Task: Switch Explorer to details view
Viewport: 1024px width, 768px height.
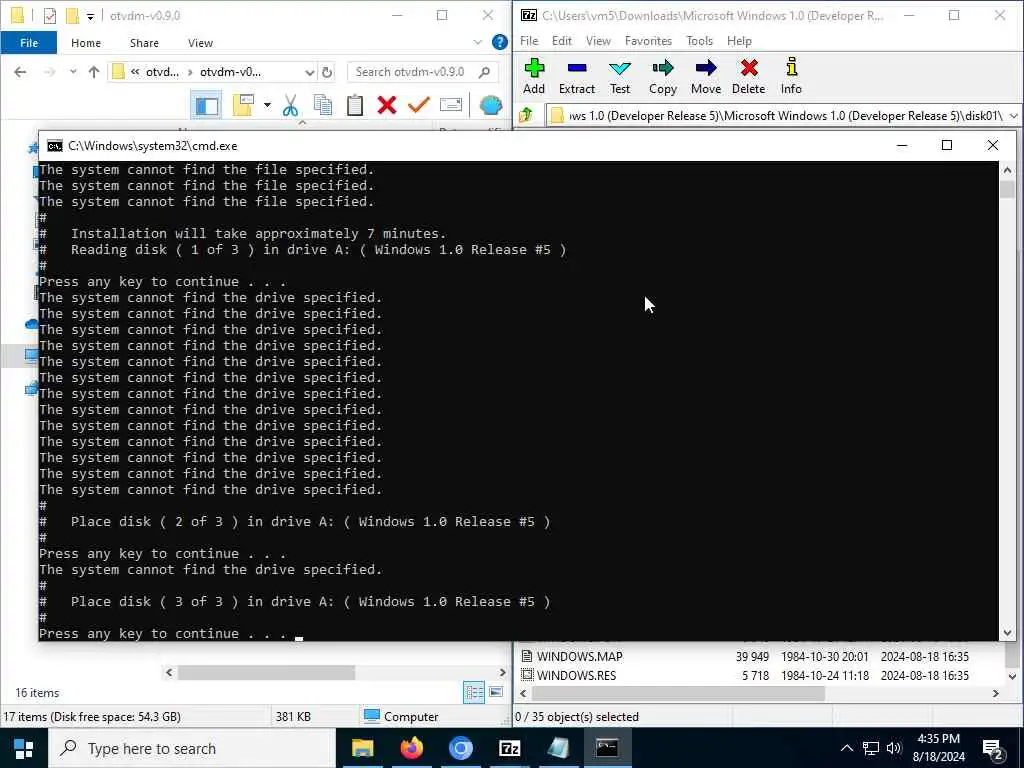Action: [x=473, y=692]
